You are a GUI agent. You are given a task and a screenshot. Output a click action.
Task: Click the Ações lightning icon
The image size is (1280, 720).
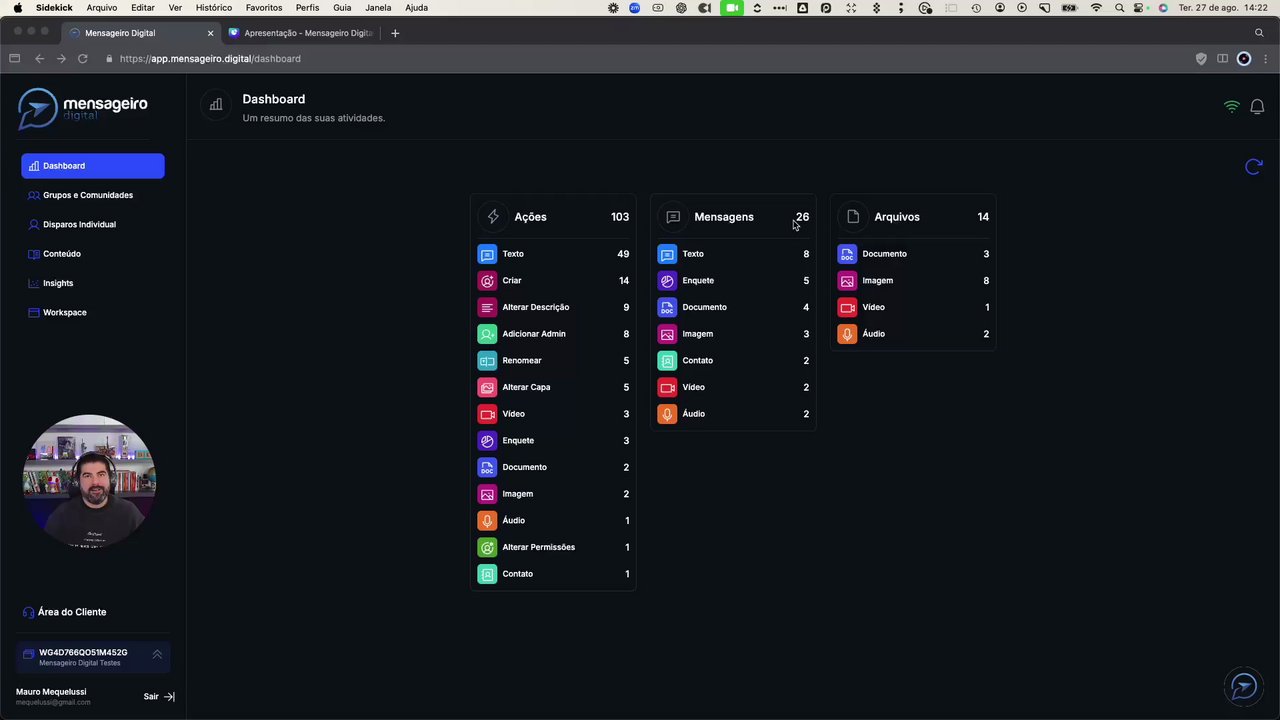(x=493, y=217)
